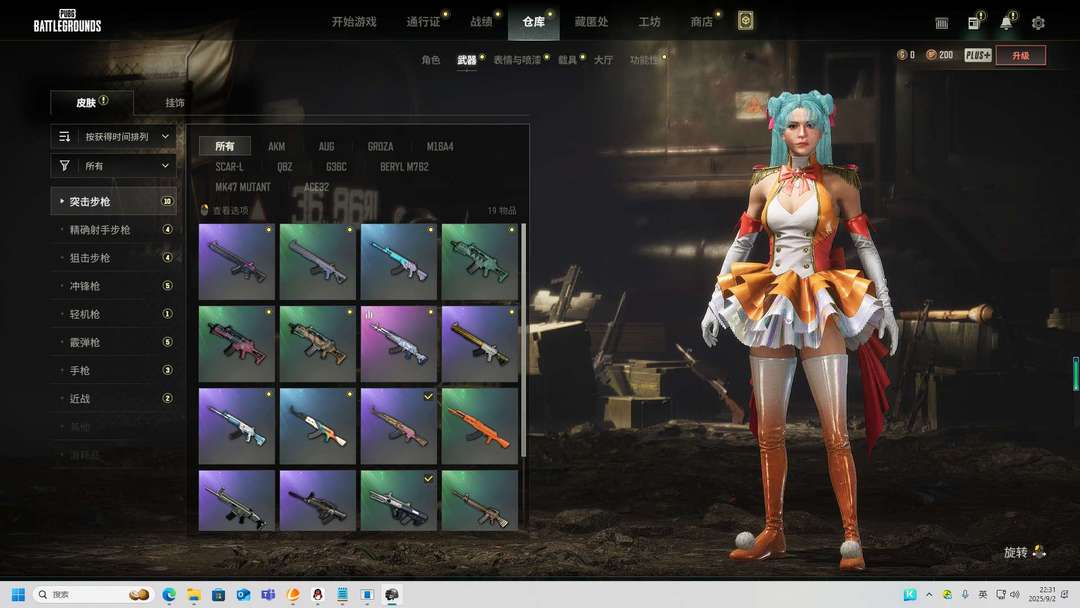1080x608 pixels.
Task: Open the crate store icon in top bar
Action: click(942, 23)
